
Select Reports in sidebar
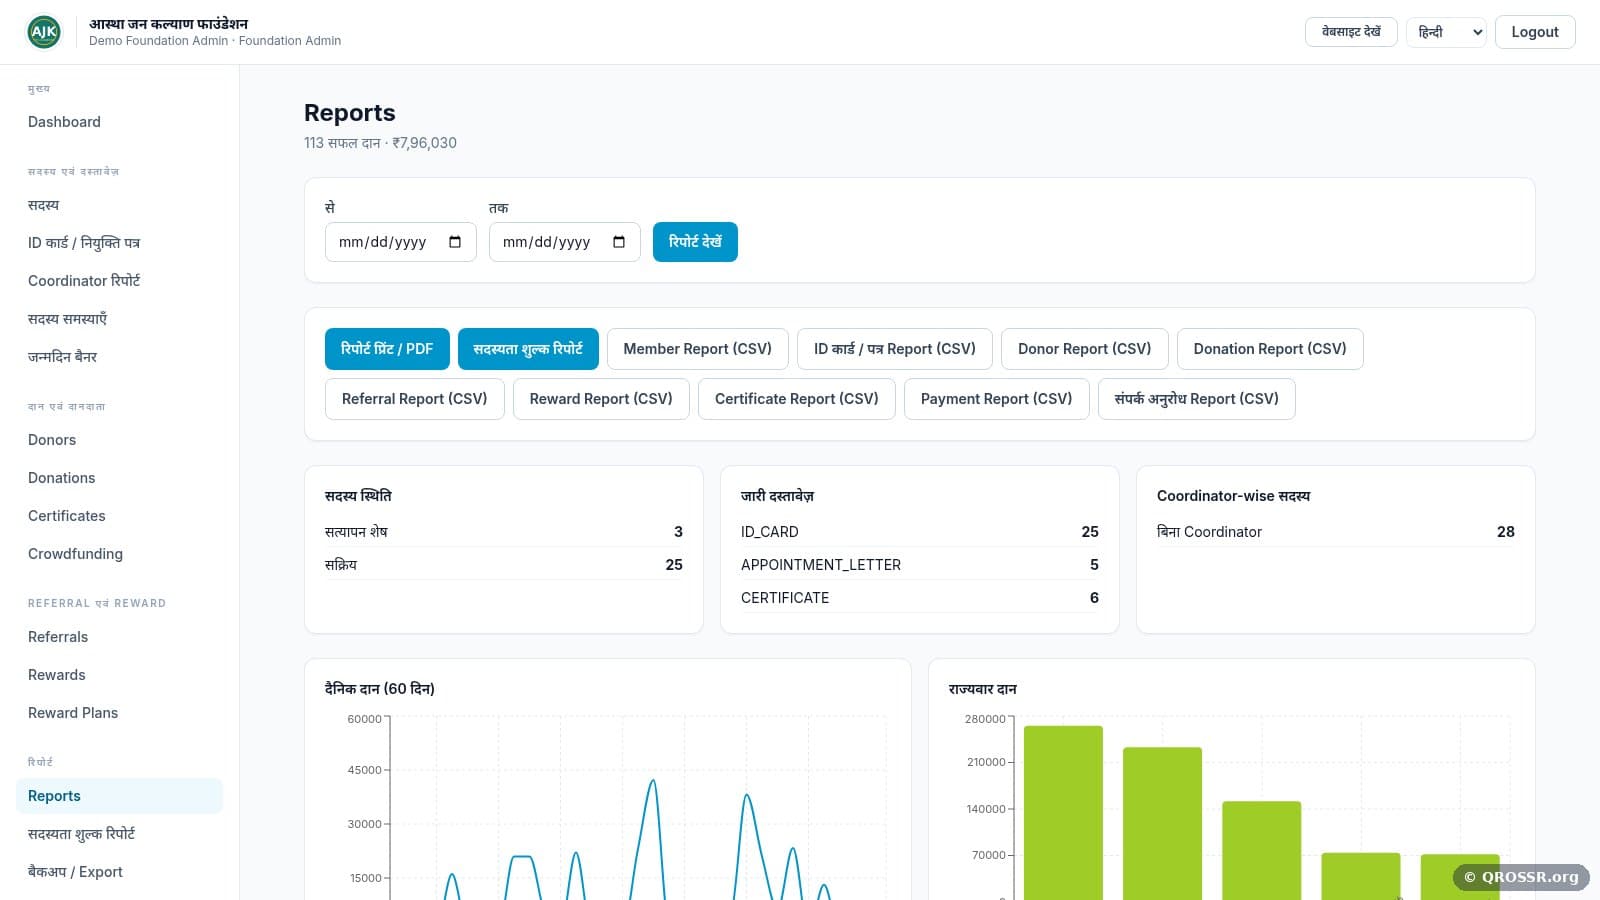coord(119,796)
